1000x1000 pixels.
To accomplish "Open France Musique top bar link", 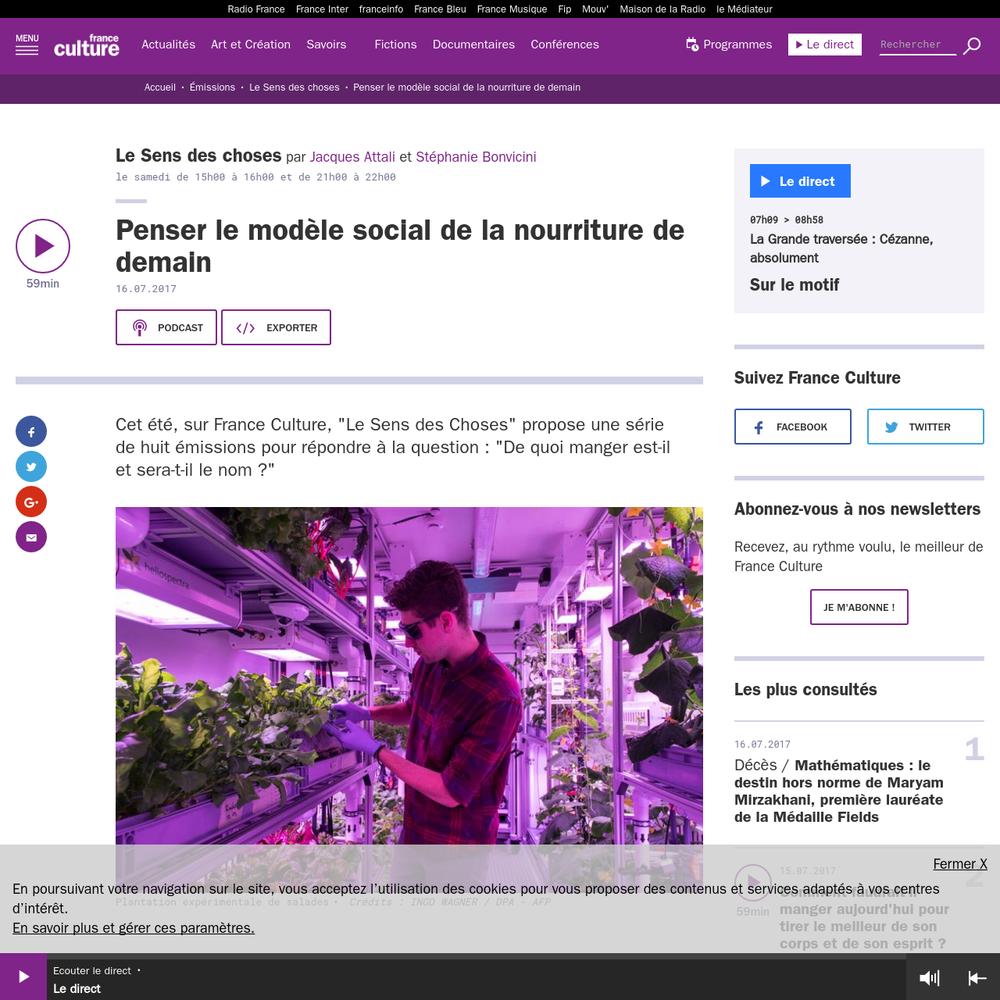I will (x=512, y=9).
